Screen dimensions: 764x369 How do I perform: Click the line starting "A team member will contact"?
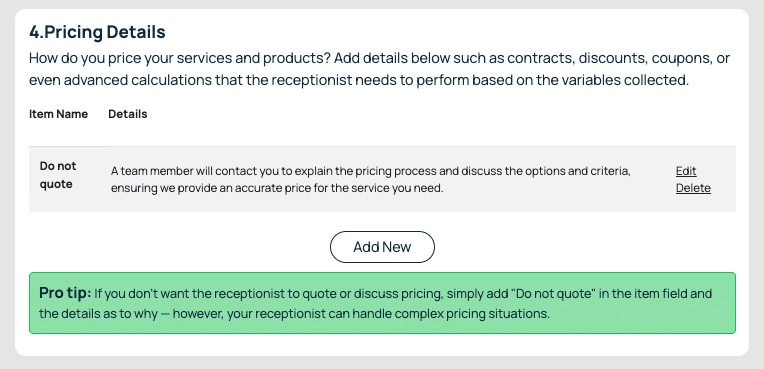click(371, 172)
